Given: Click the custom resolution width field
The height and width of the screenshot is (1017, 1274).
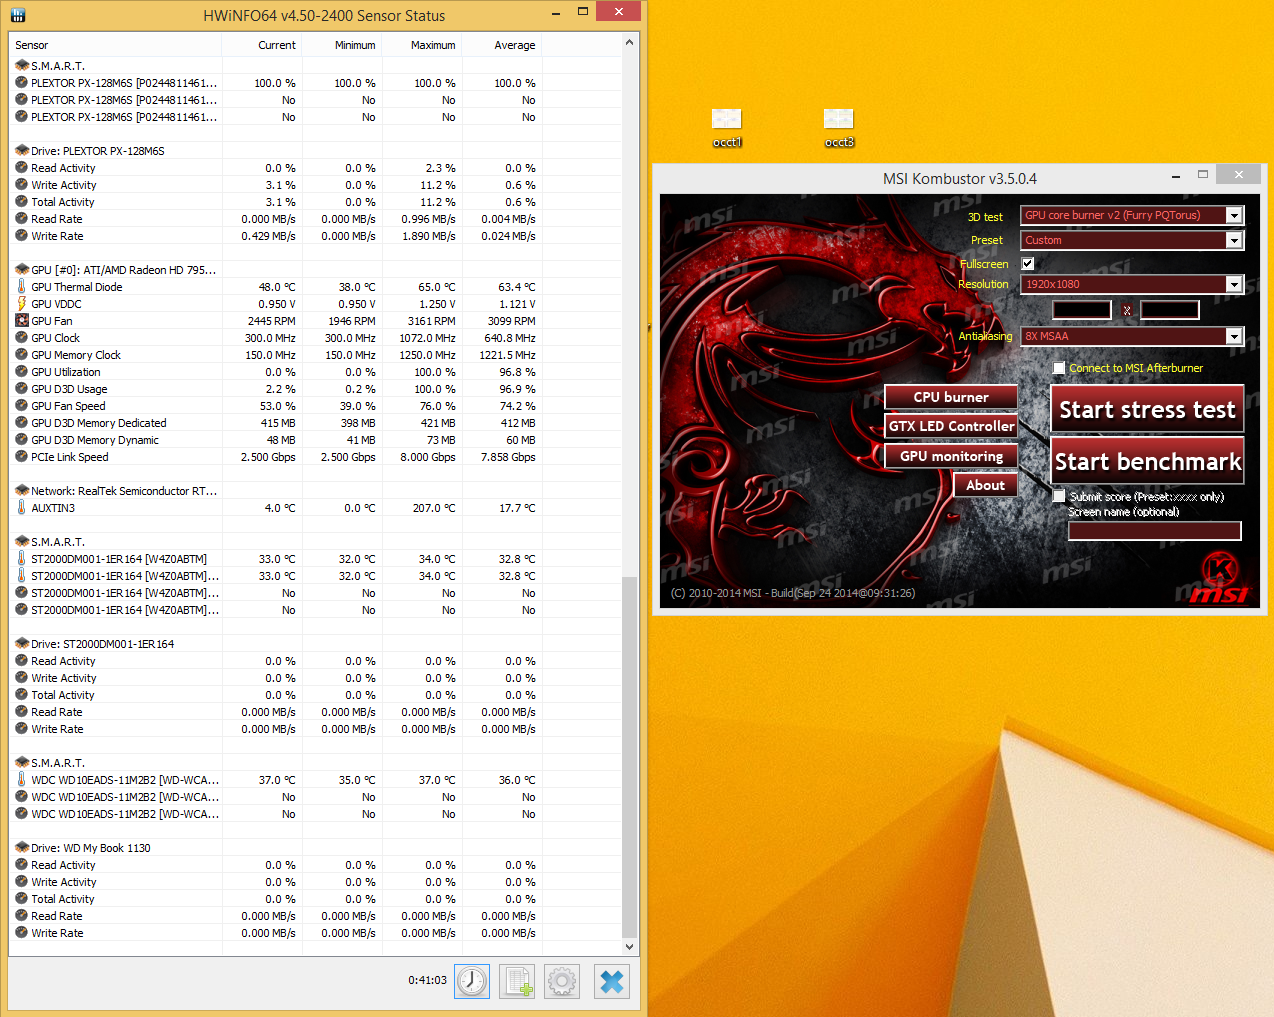Looking at the screenshot, I should pos(1082,310).
